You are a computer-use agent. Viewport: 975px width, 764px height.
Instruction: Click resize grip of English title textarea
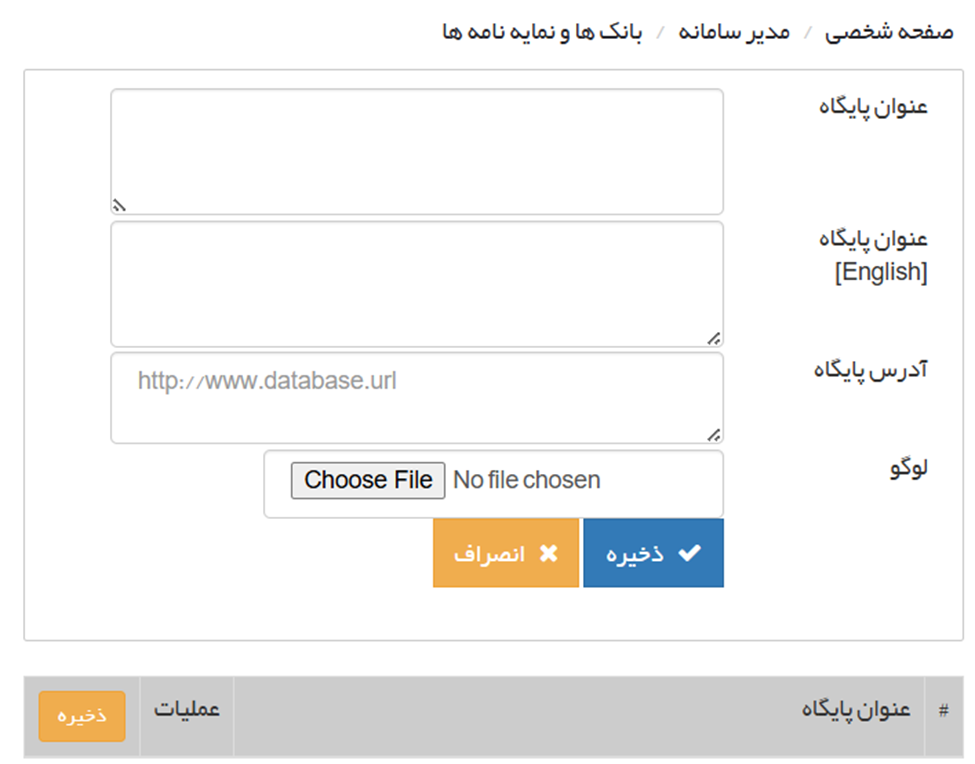[x=715, y=339]
